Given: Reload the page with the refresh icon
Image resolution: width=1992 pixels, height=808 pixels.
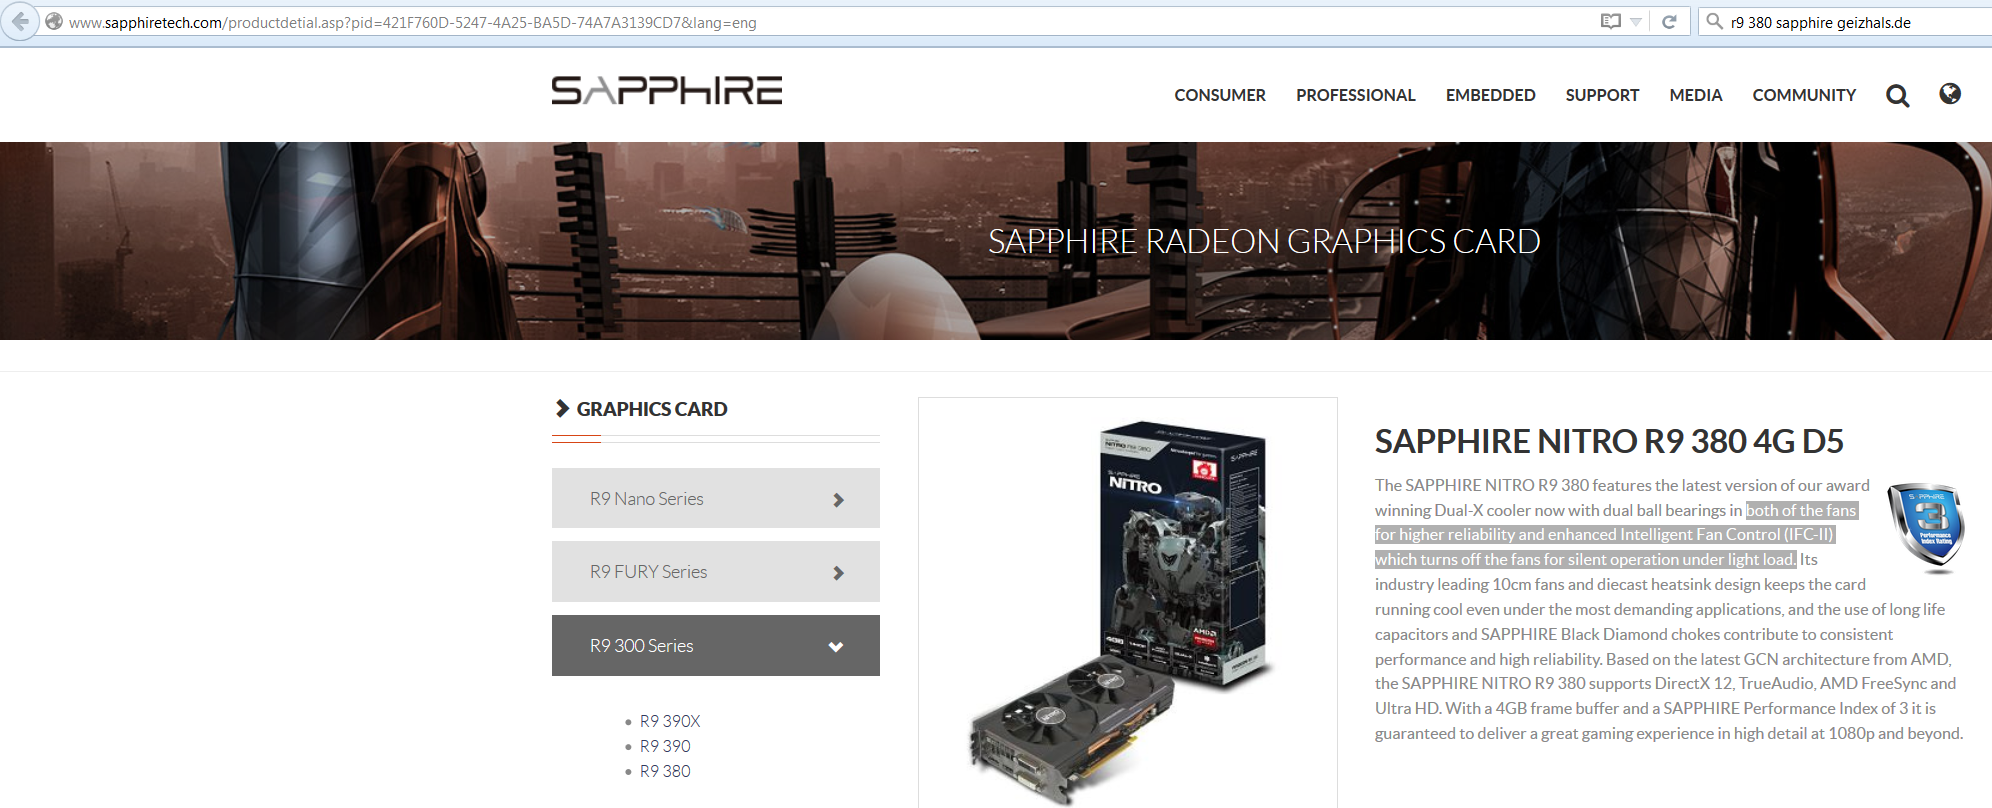Looking at the screenshot, I should click(x=1669, y=22).
